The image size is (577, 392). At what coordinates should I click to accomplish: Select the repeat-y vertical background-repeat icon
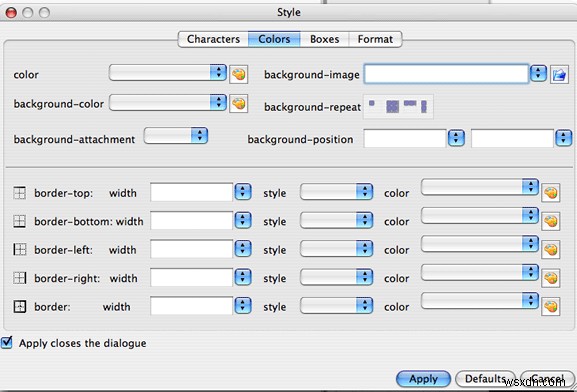click(x=424, y=107)
